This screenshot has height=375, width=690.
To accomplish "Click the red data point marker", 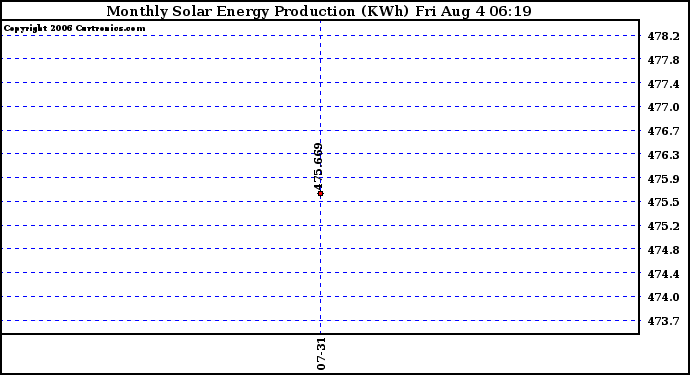I will (320, 193).
